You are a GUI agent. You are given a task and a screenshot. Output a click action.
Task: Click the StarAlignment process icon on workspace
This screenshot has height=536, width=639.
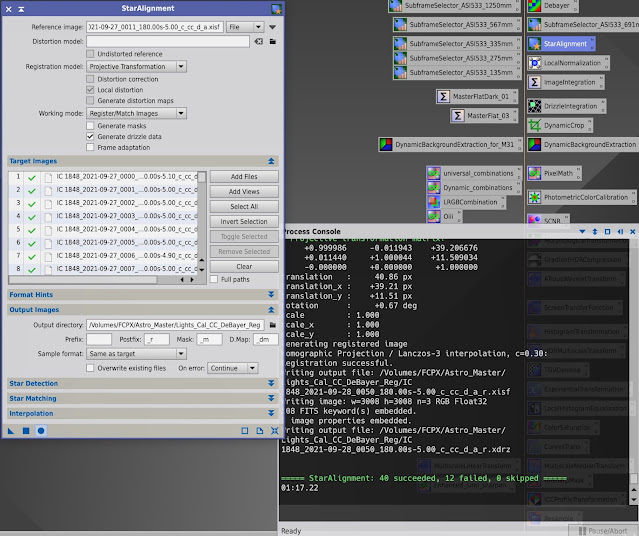[561, 44]
